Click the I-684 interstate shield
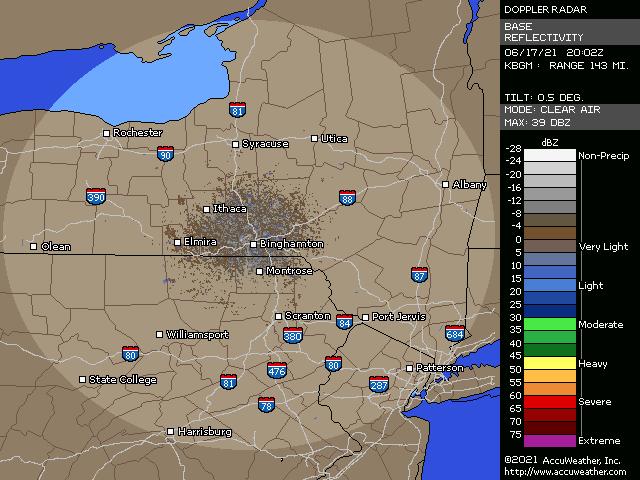This screenshot has width=640, height=480. click(455, 334)
